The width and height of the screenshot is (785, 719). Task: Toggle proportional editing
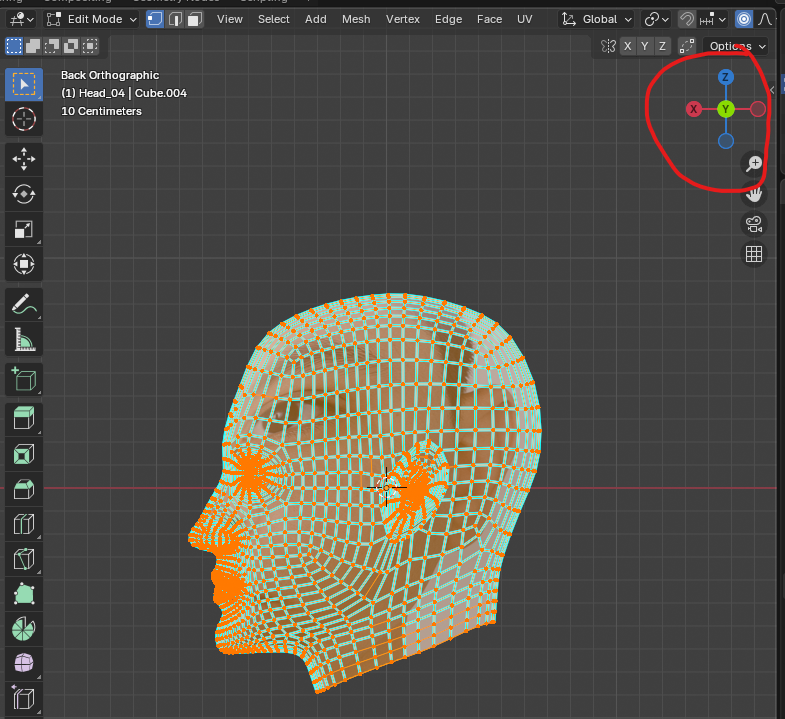(x=744, y=19)
